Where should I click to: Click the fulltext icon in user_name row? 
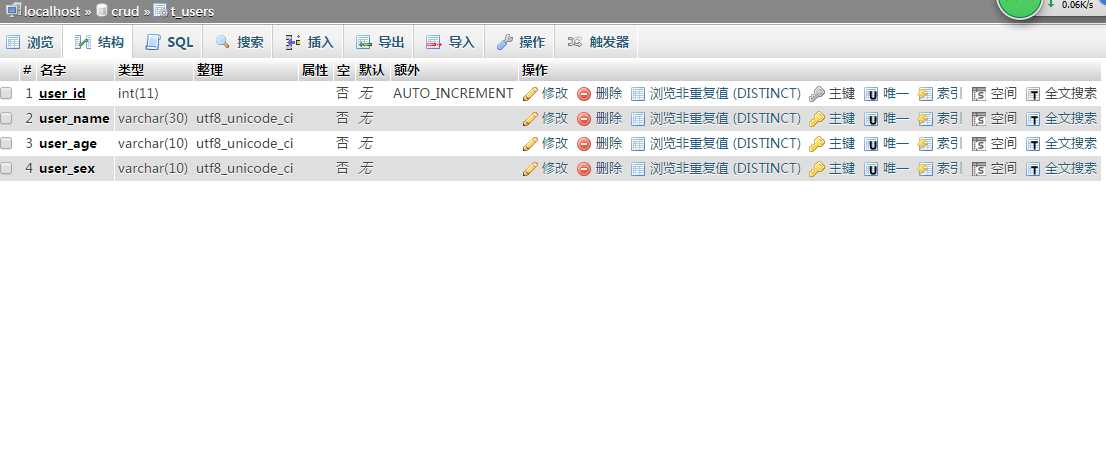pos(1033,119)
